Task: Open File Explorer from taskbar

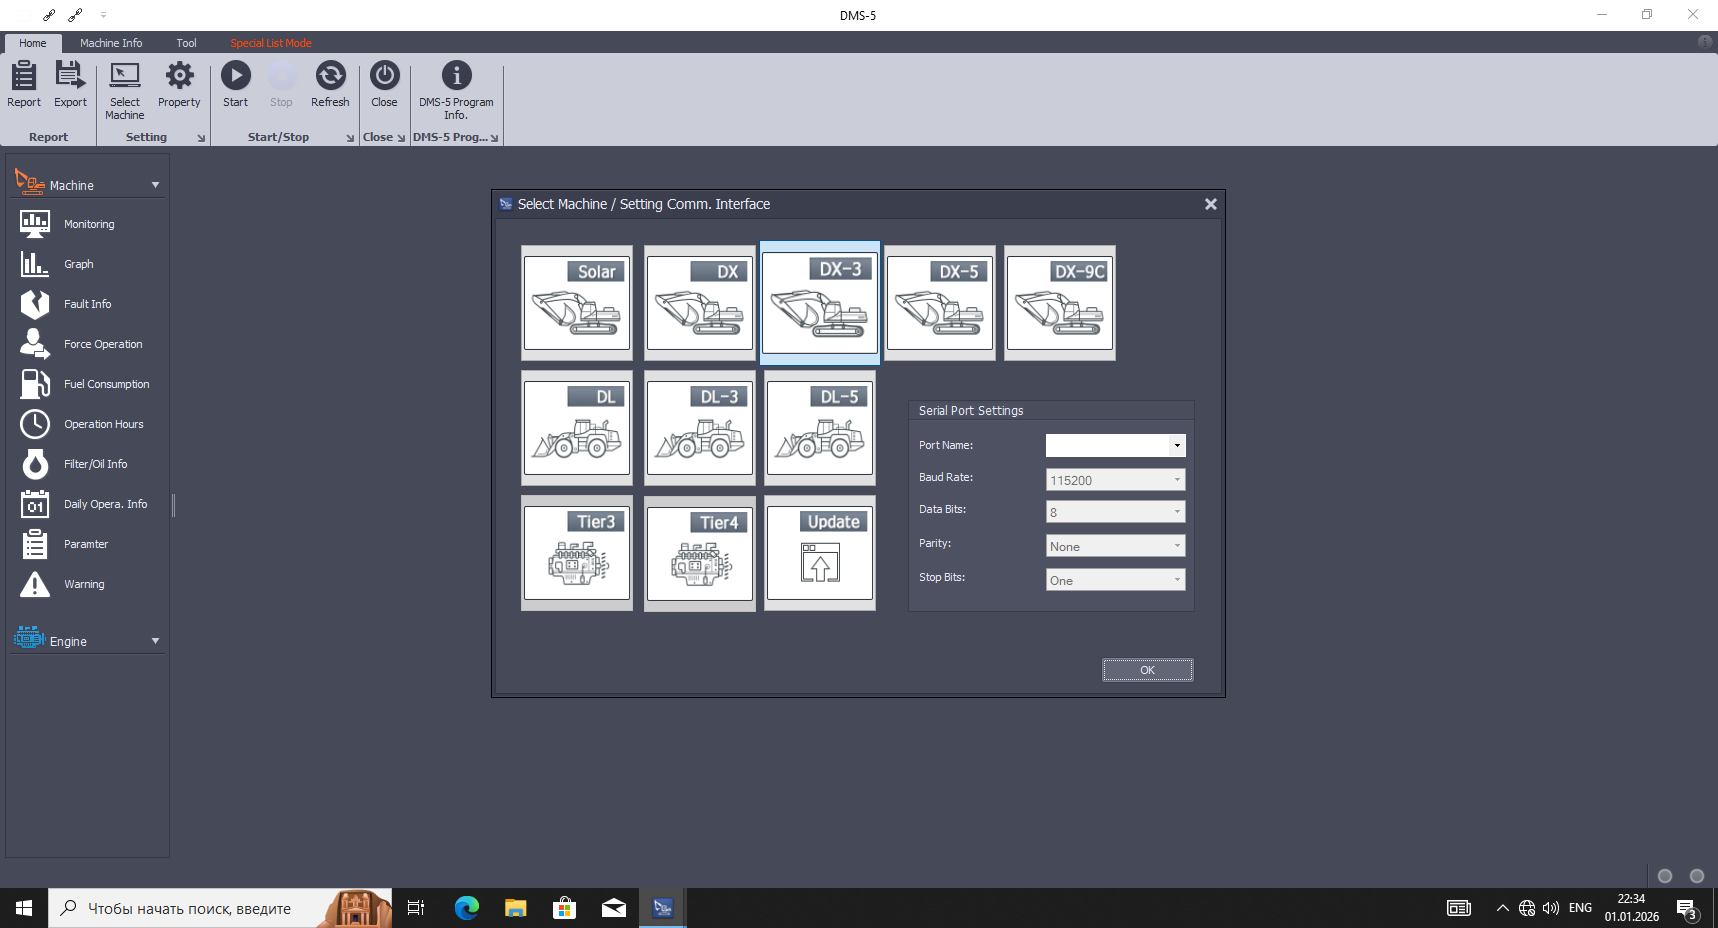Action: tap(516, 908)
